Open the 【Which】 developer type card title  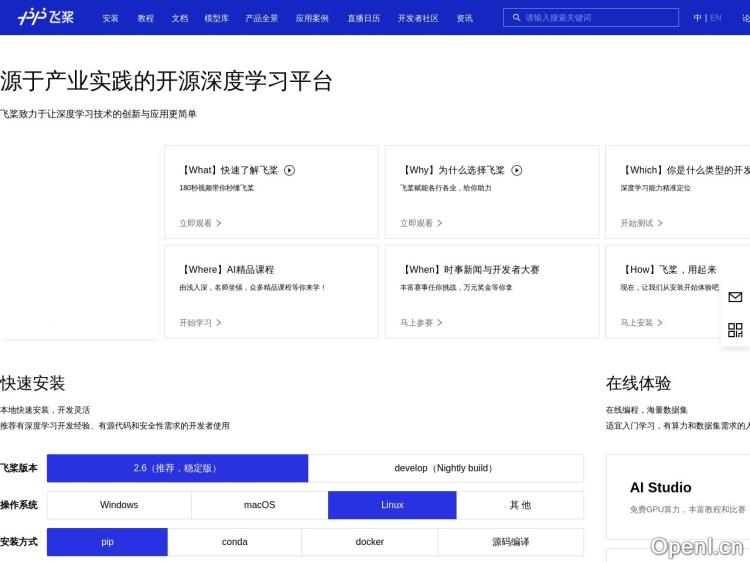click(x=685, y=170)
